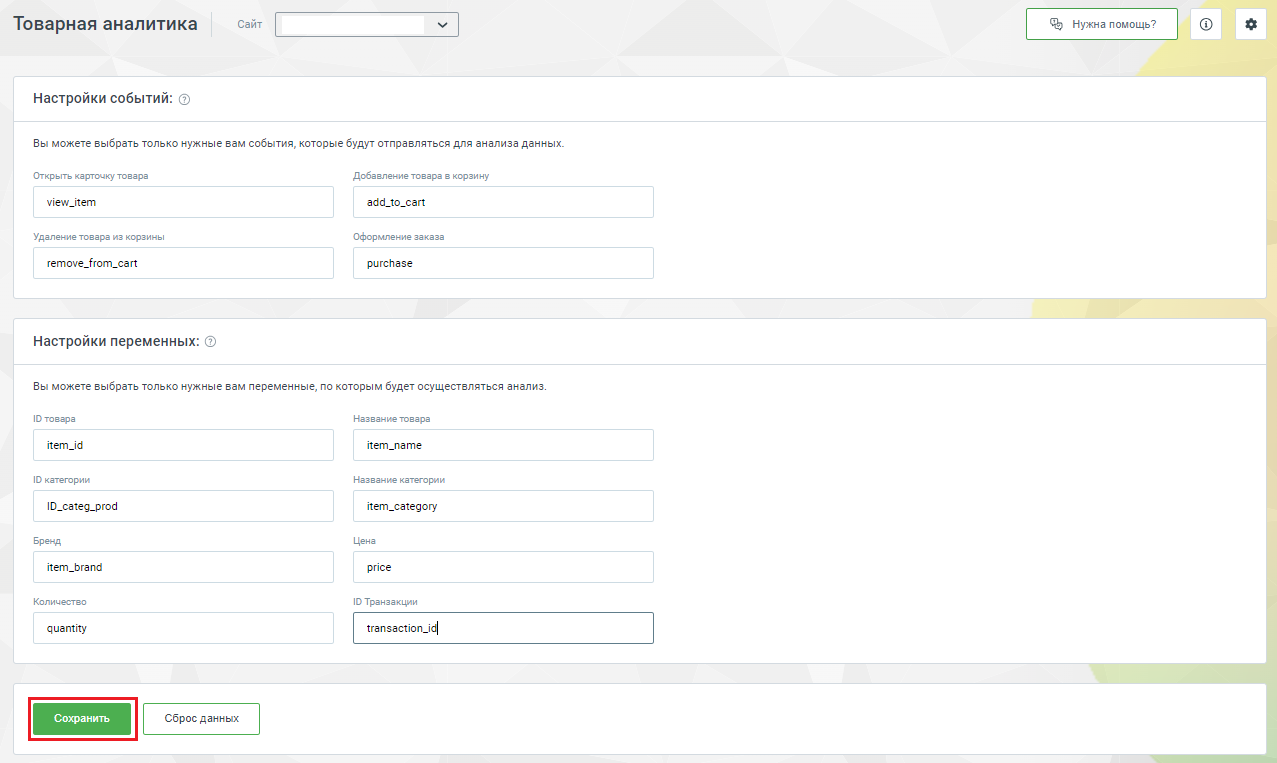Click the ID Транзакции label
This screenshot has width=1277, height=763.
click(385, 602)
